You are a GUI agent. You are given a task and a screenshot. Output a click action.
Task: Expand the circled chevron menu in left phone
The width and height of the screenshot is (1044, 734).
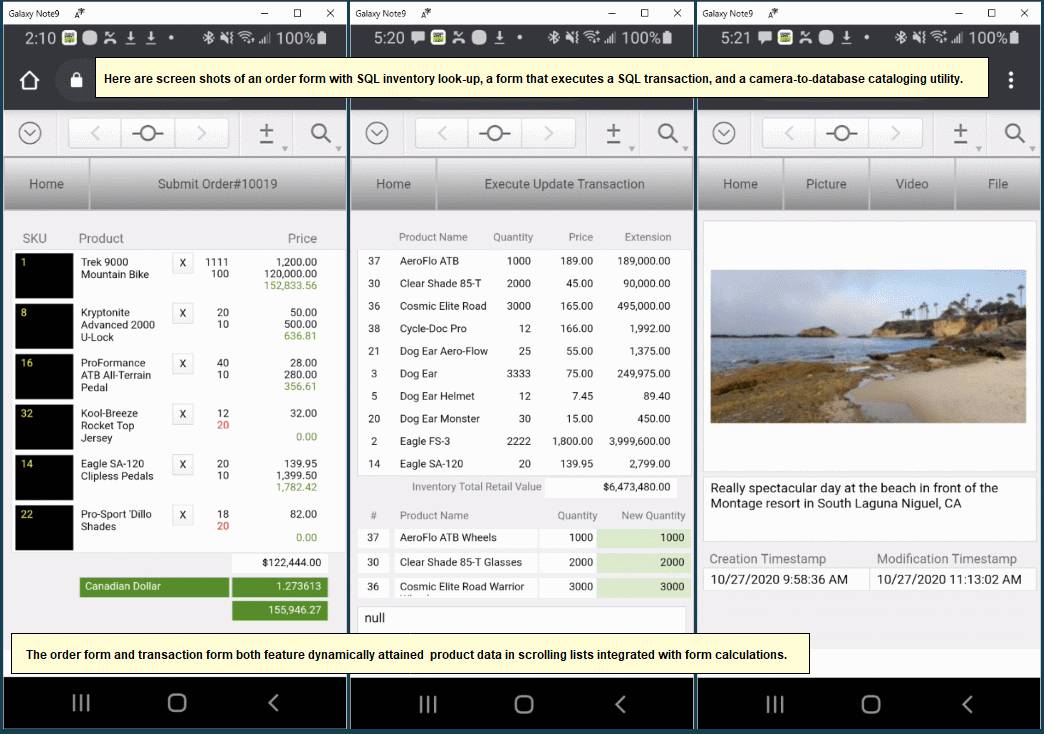(30, 134)
